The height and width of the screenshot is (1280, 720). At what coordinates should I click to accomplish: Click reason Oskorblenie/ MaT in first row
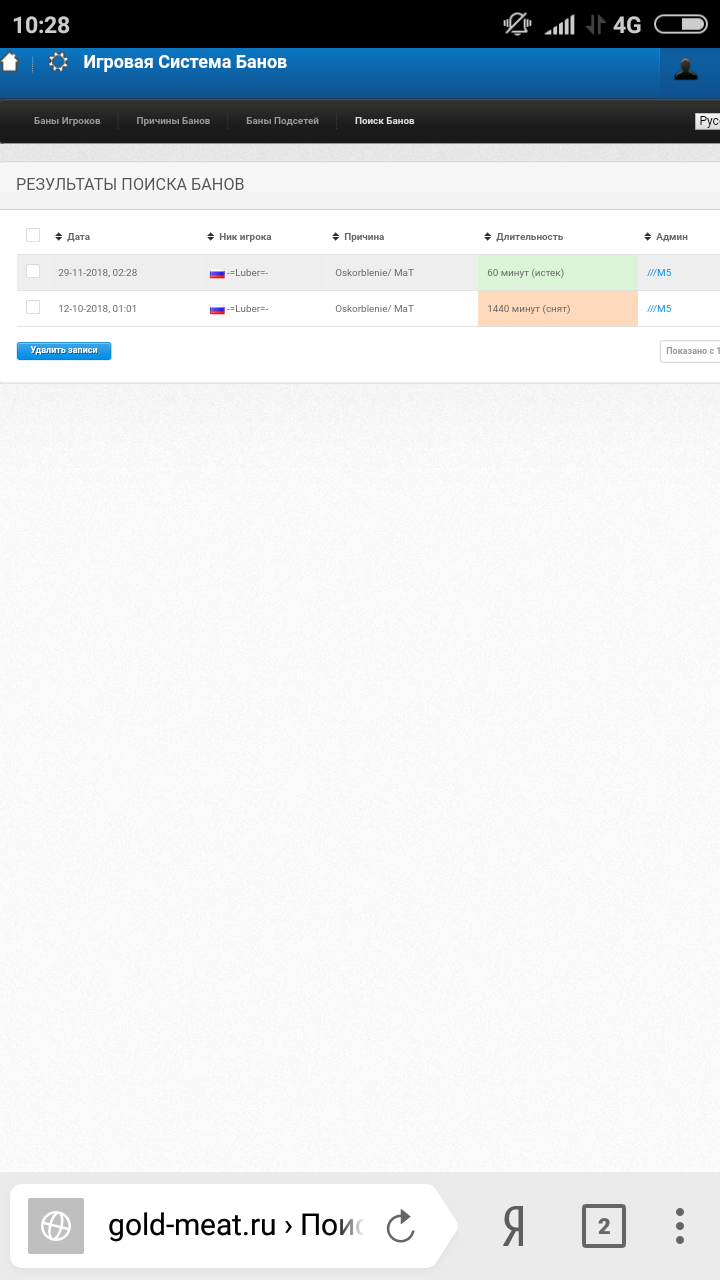click(374, 273)
